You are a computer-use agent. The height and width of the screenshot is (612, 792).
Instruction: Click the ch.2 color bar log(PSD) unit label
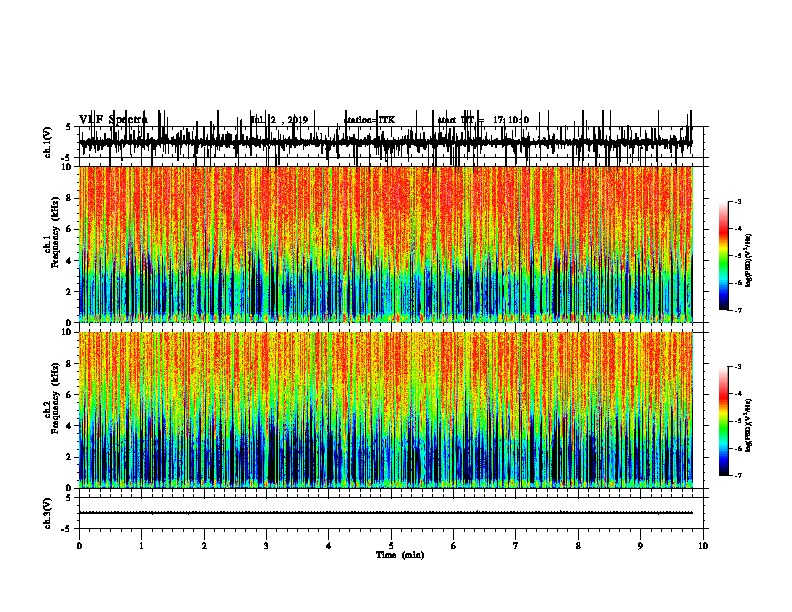(x=749, y=425)
